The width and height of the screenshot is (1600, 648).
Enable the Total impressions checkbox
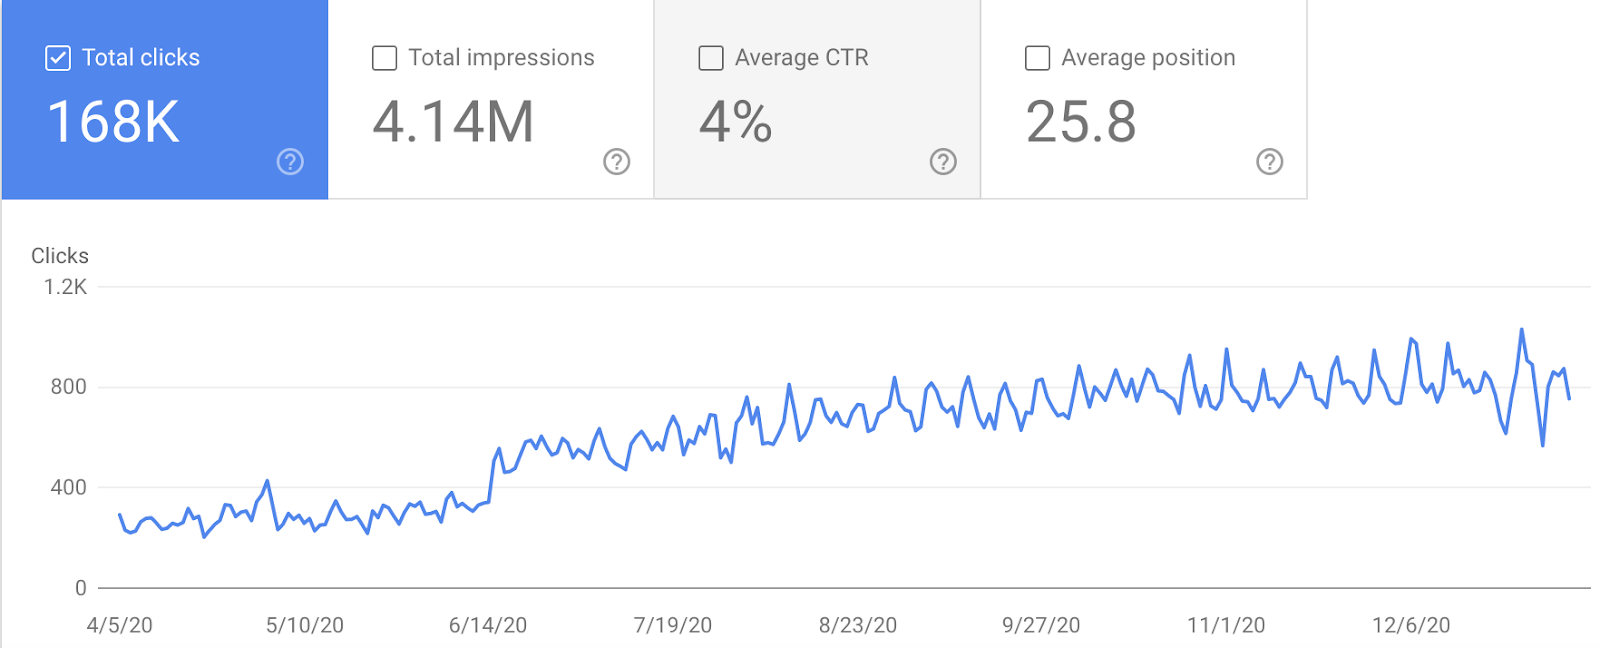pos(384,58)
